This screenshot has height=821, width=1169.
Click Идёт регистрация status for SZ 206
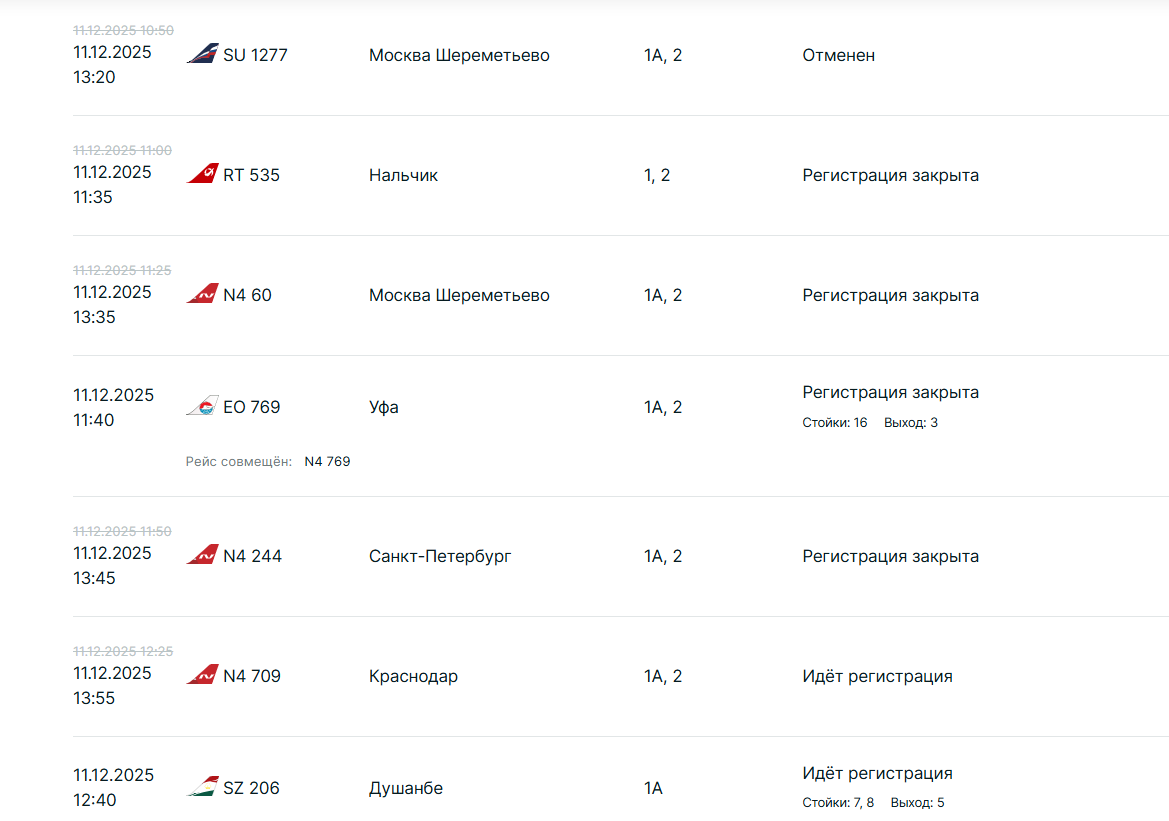[x=877, y=773]
